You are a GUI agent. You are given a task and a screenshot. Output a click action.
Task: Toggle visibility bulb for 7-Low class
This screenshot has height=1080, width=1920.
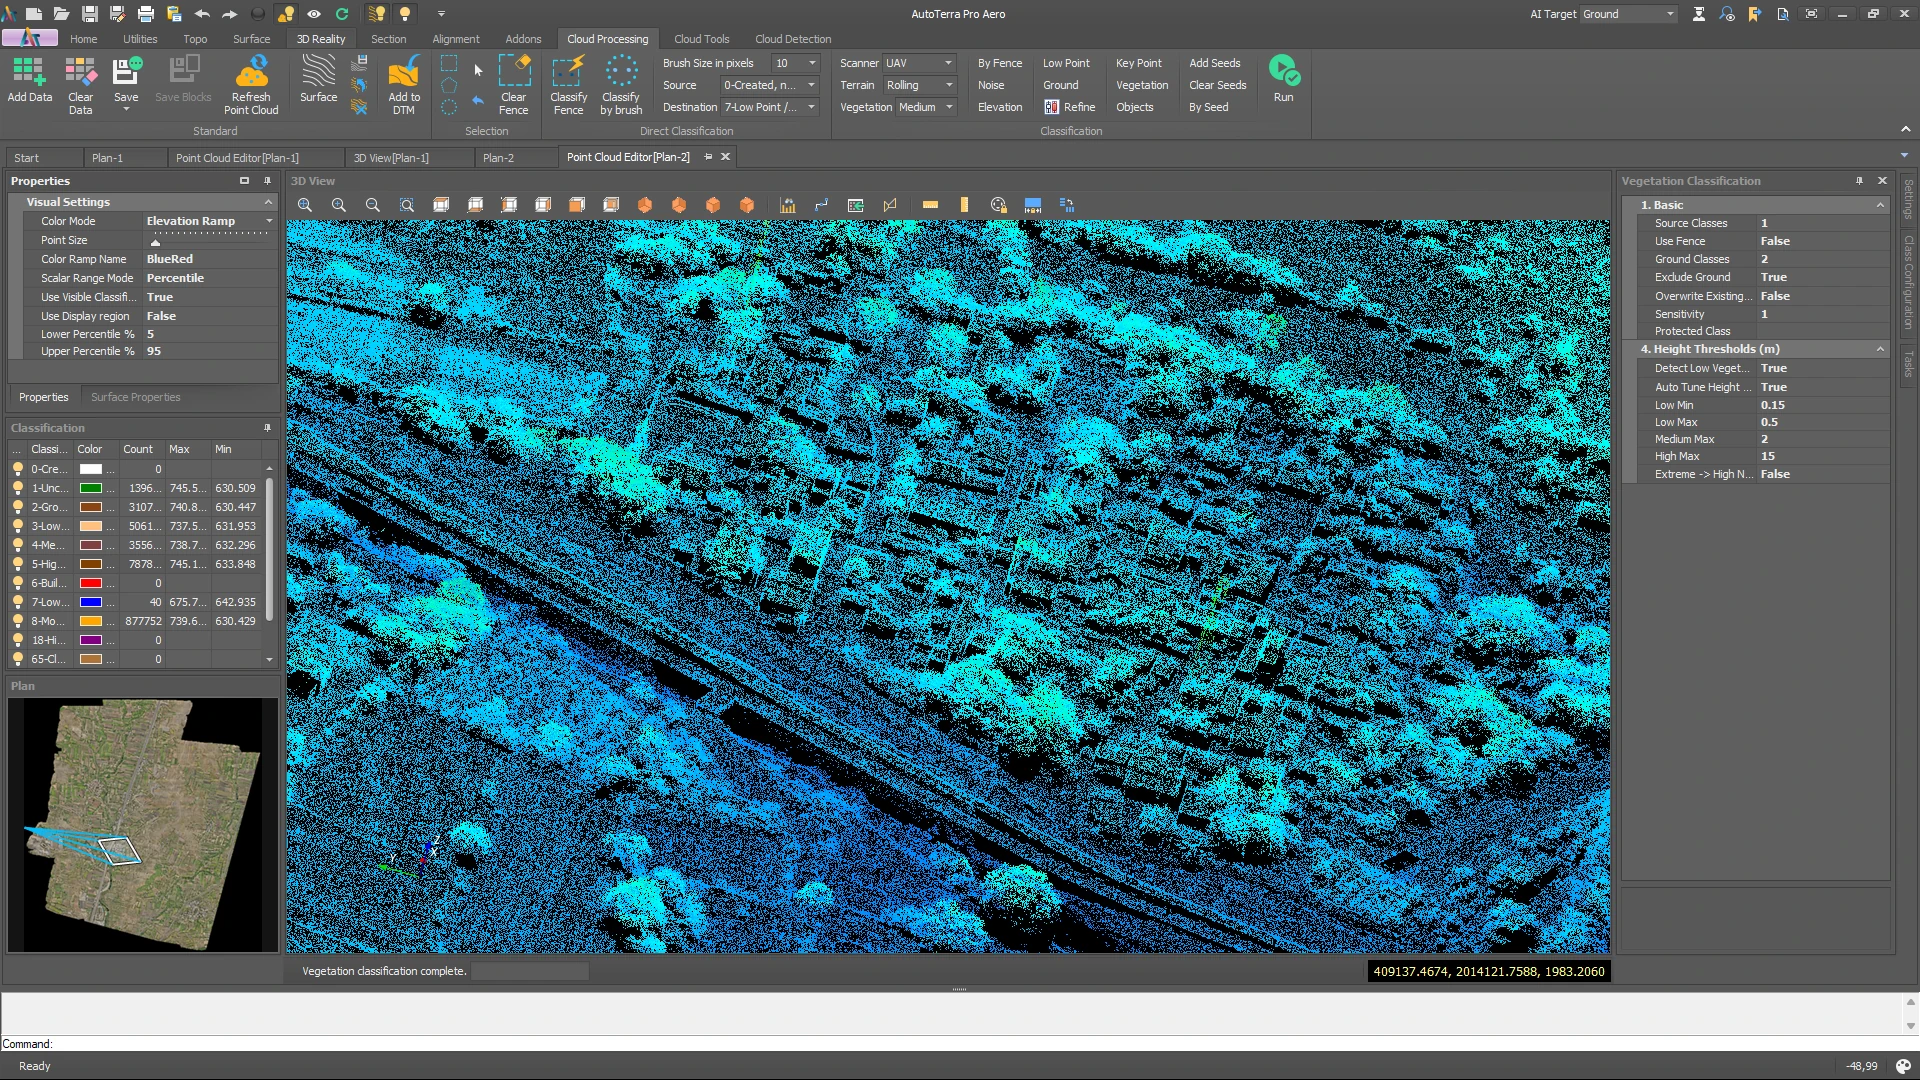[x=17, y=602]
